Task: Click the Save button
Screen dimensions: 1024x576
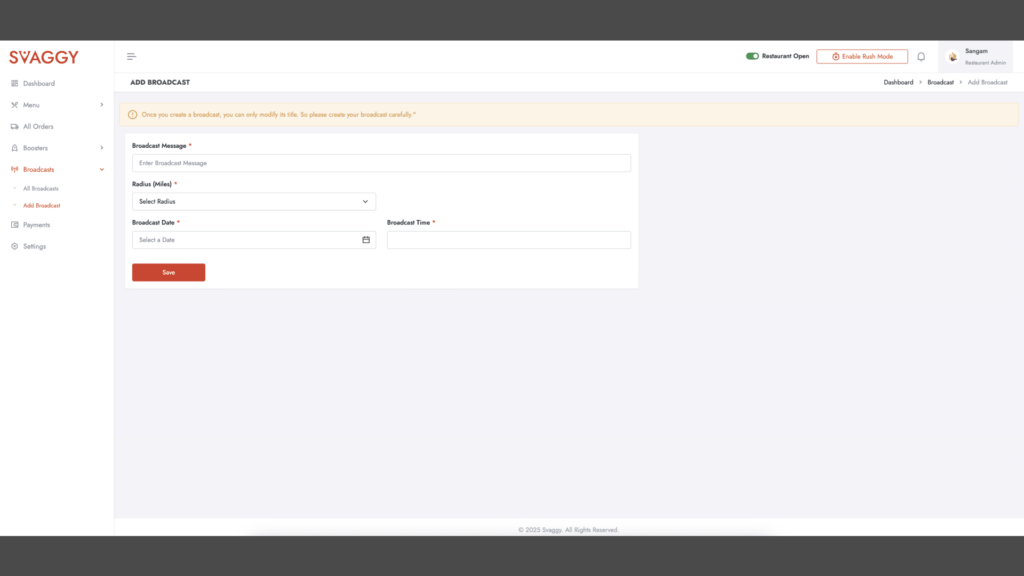Action: (168, 272)
